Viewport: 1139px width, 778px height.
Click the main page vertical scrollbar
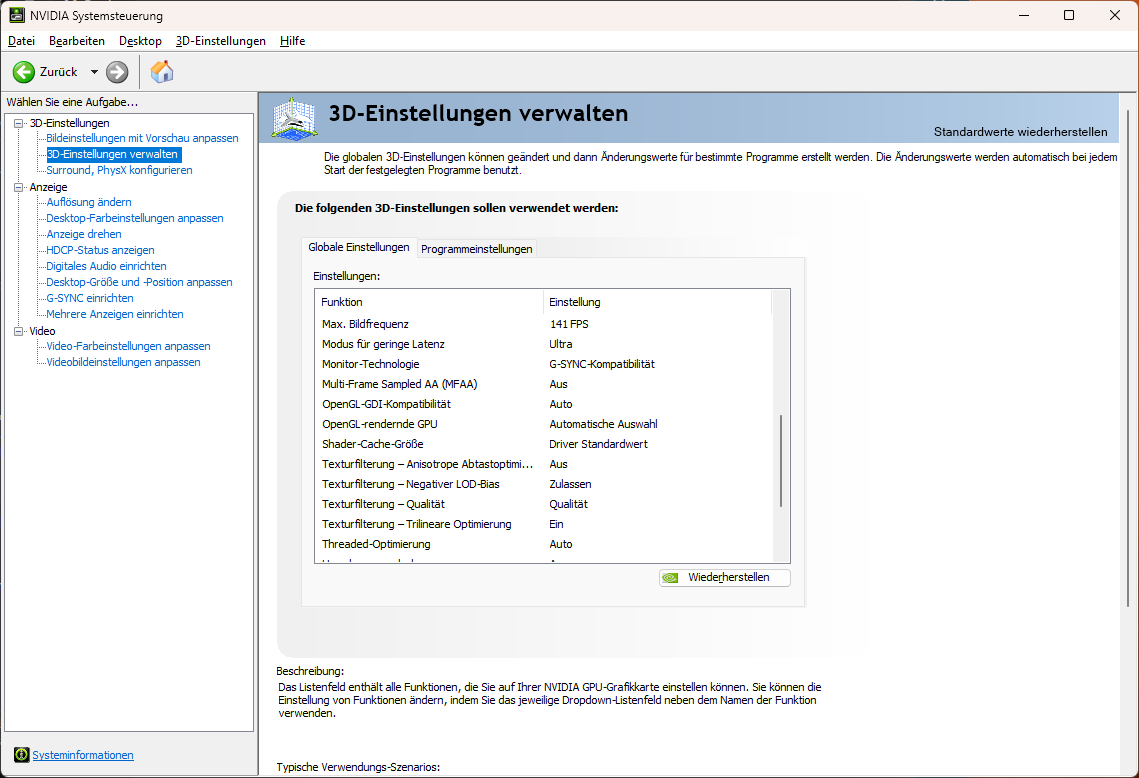(x=1128, y=359)
